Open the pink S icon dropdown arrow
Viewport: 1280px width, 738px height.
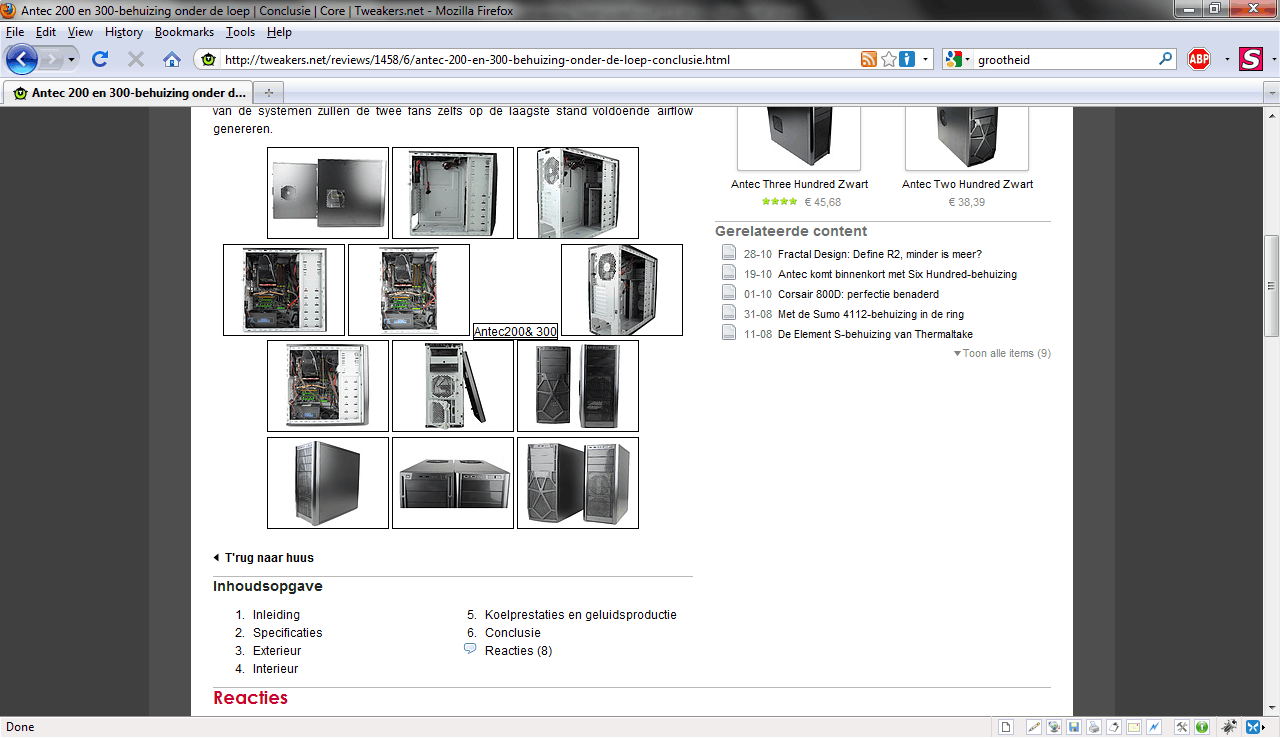1271,60
